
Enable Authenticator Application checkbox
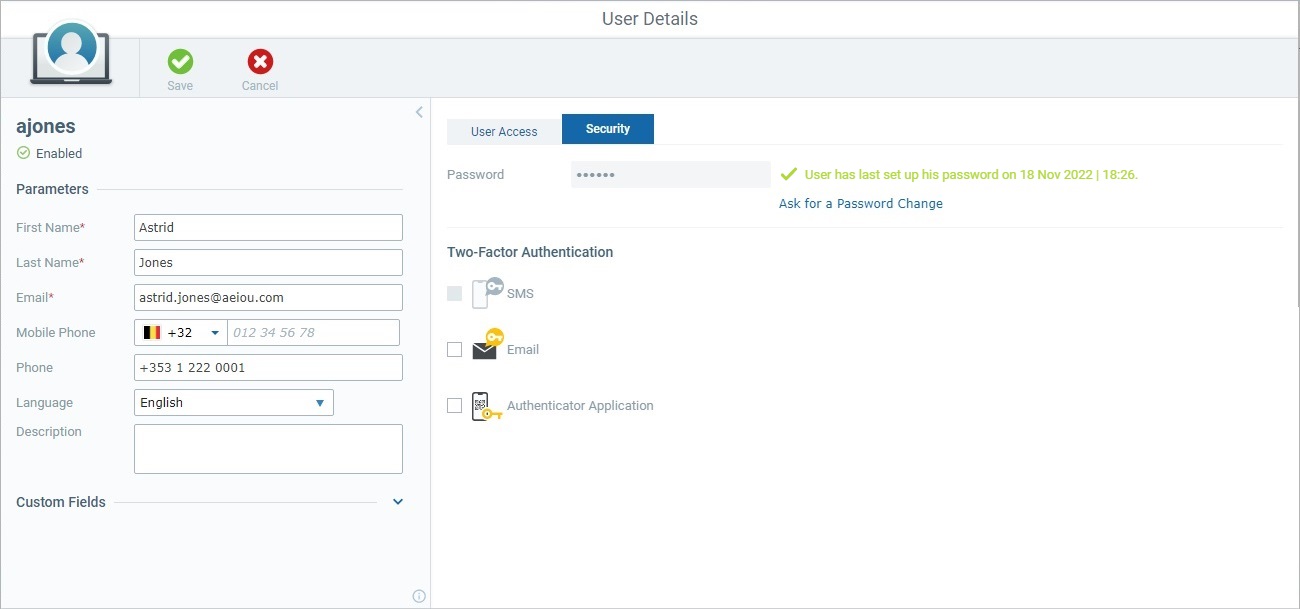[454, 406]
